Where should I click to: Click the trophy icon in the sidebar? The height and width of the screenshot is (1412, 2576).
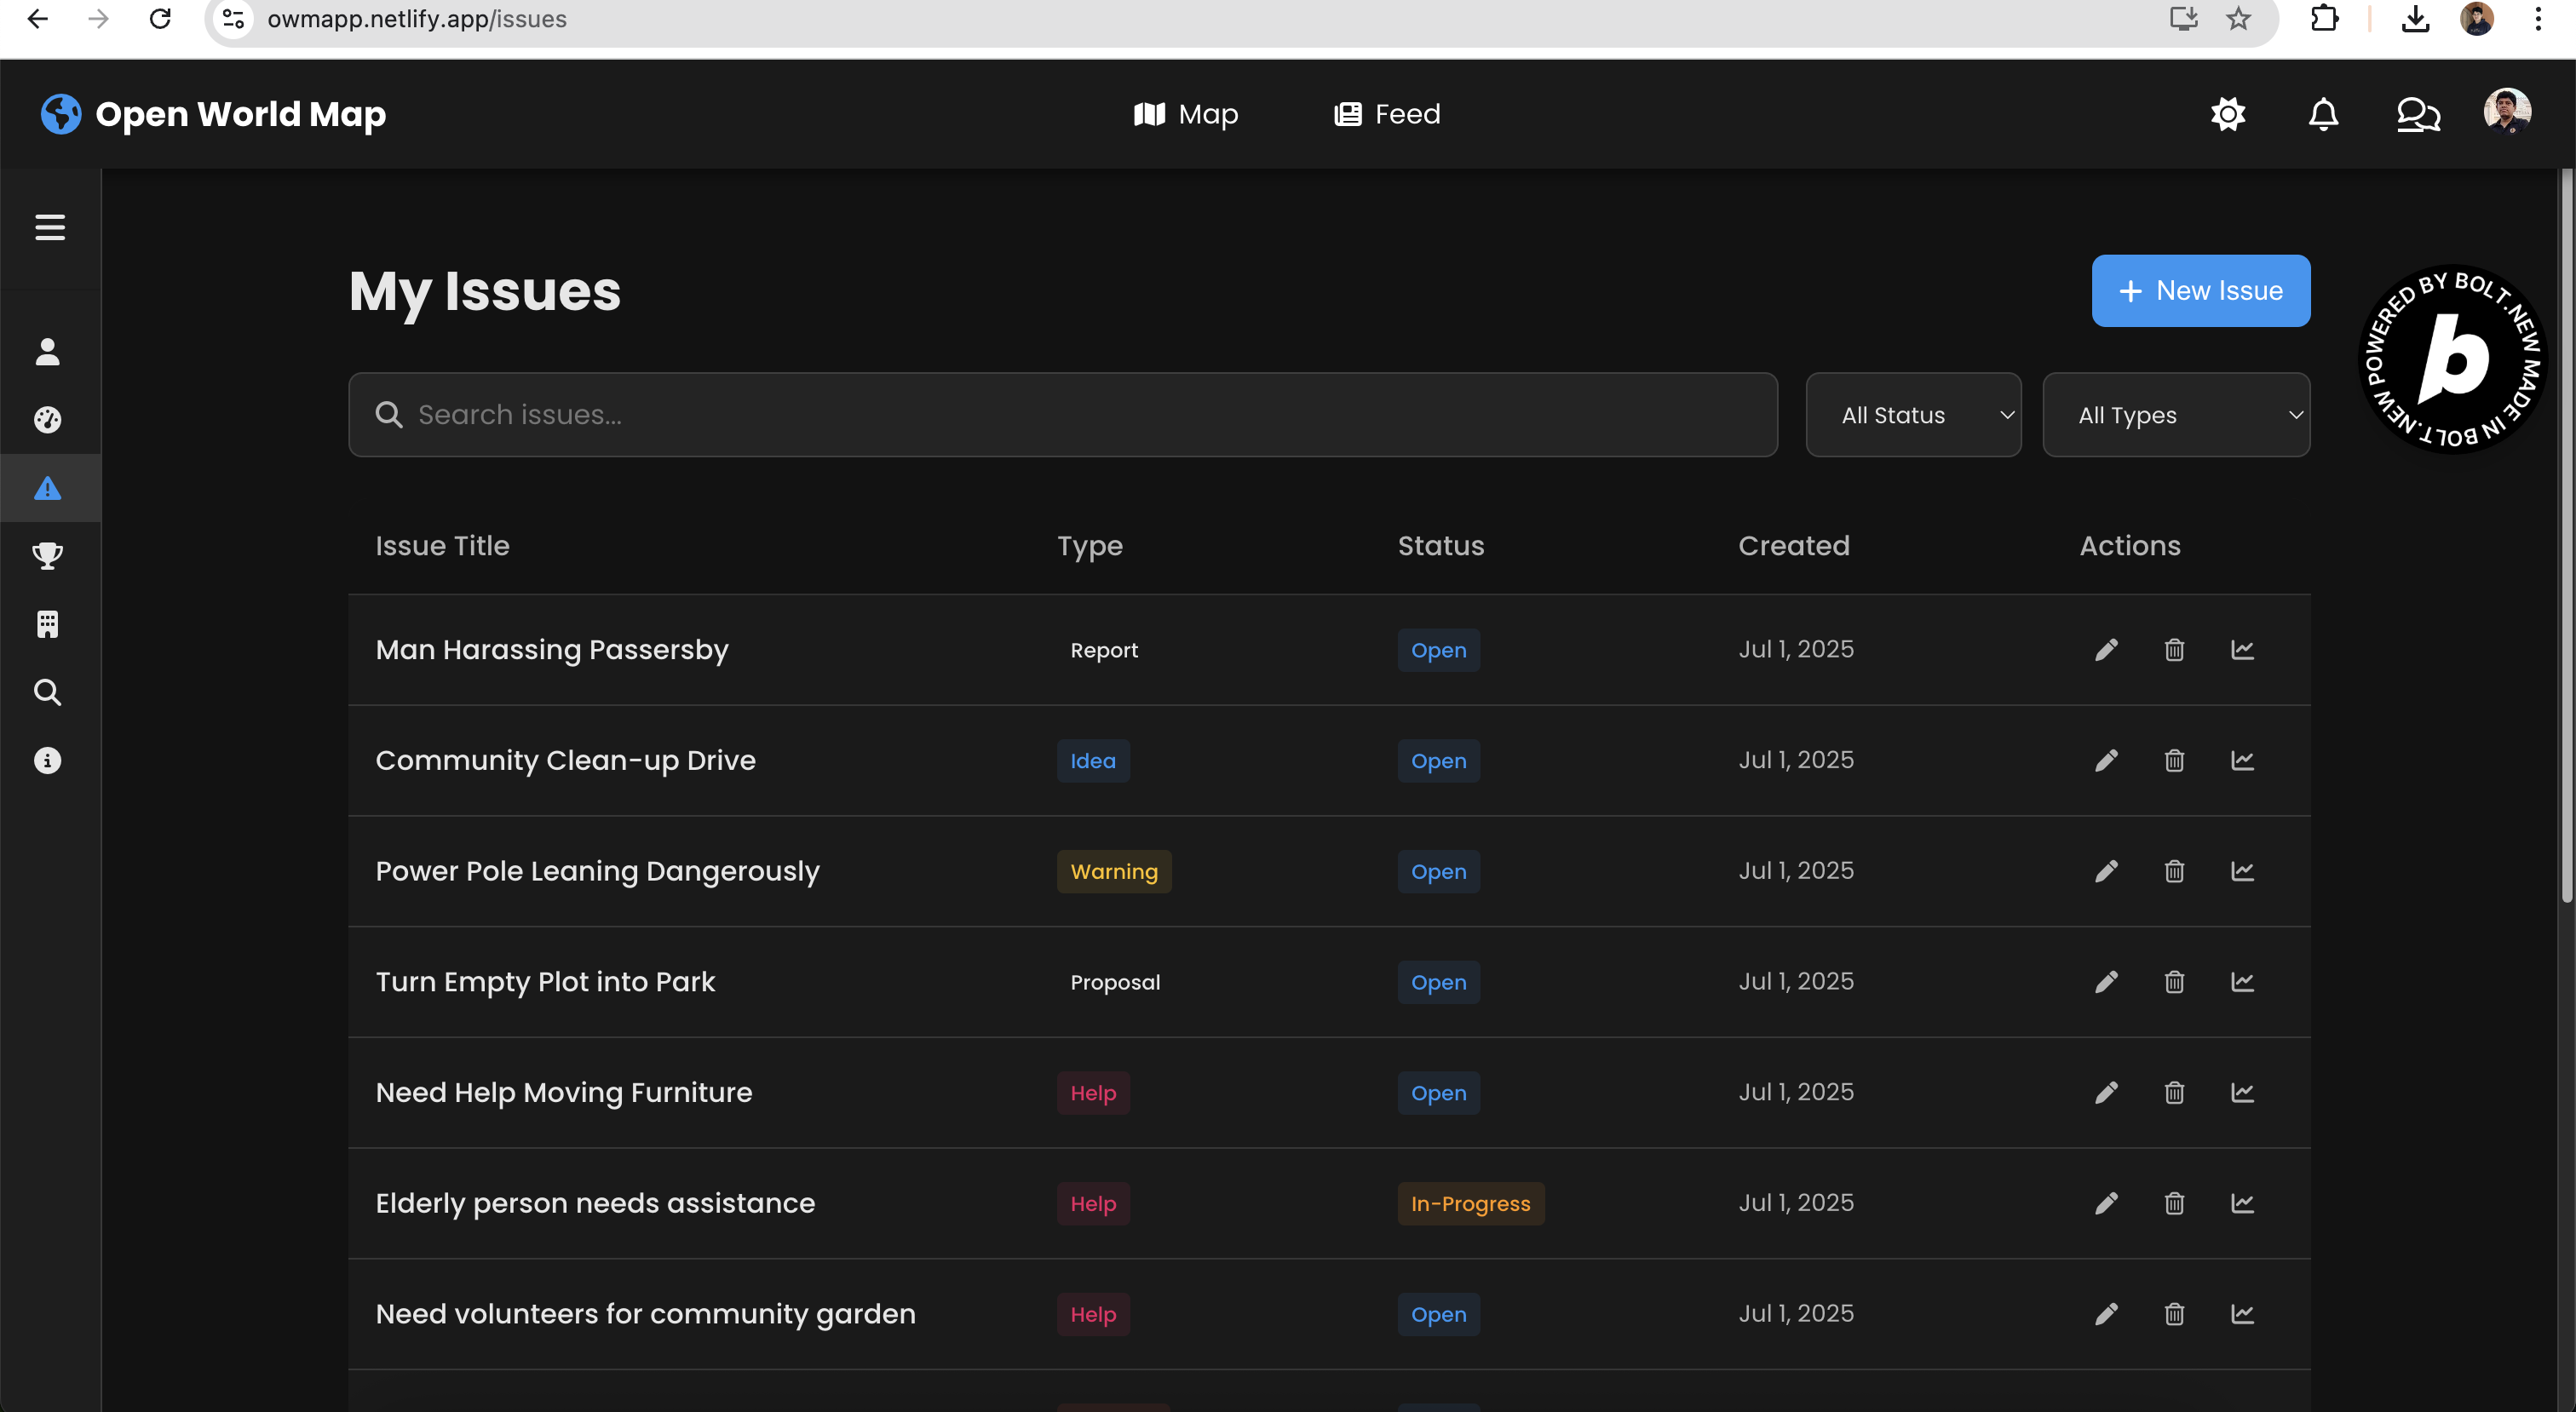click(48, 556)
